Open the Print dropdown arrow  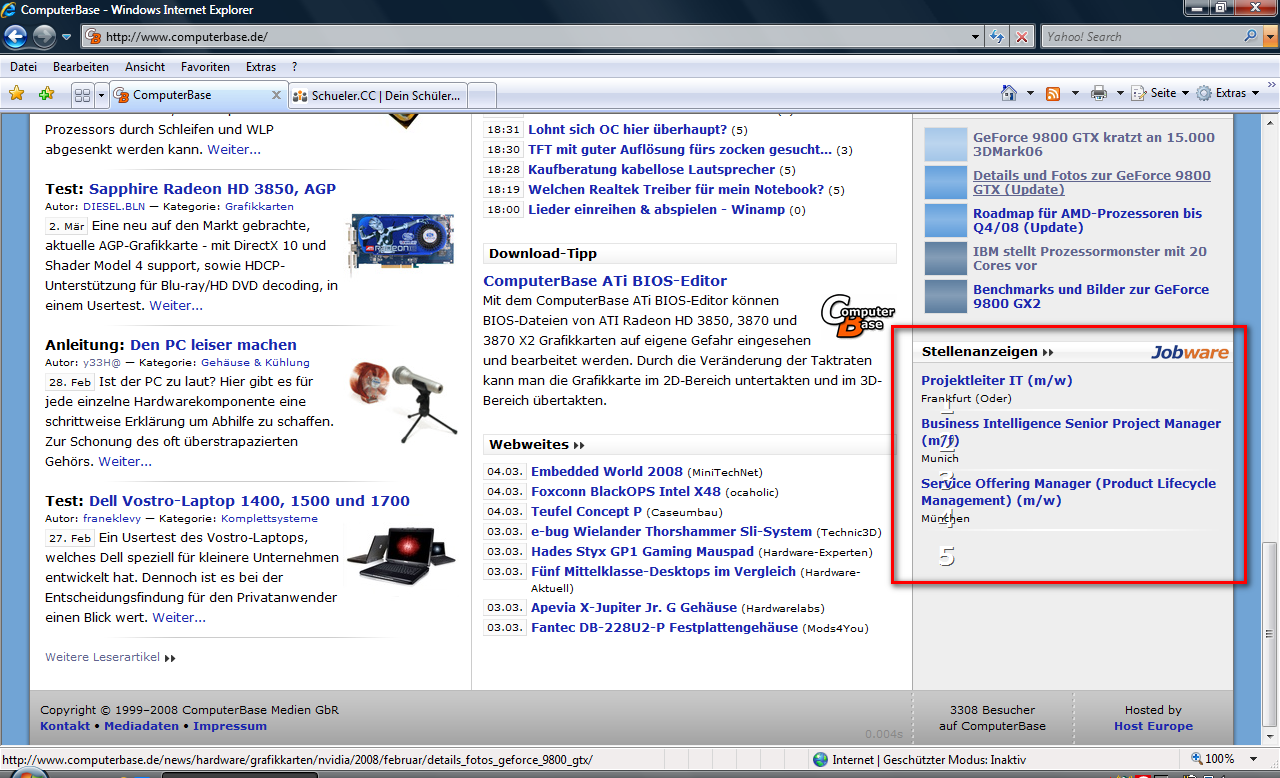click(x=1120, y=93)
